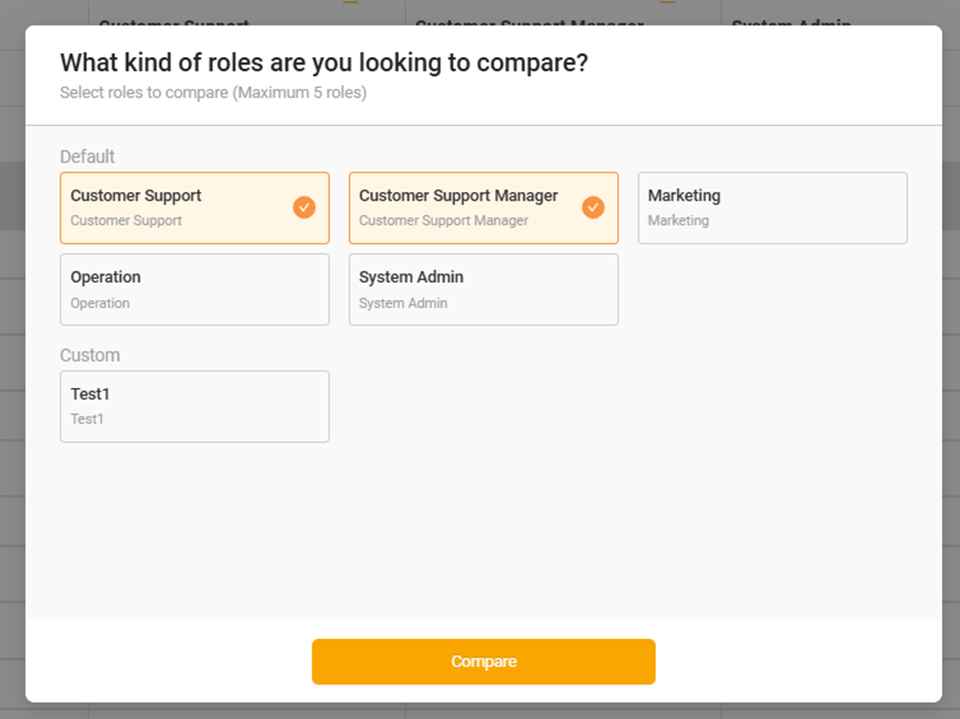Select the Marketing role card
The image size is (960, 719).
click(x=773, y=208)
